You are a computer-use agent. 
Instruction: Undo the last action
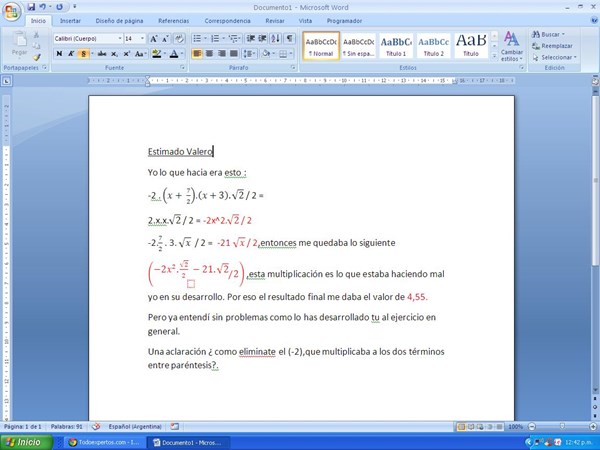pos(42,7)
